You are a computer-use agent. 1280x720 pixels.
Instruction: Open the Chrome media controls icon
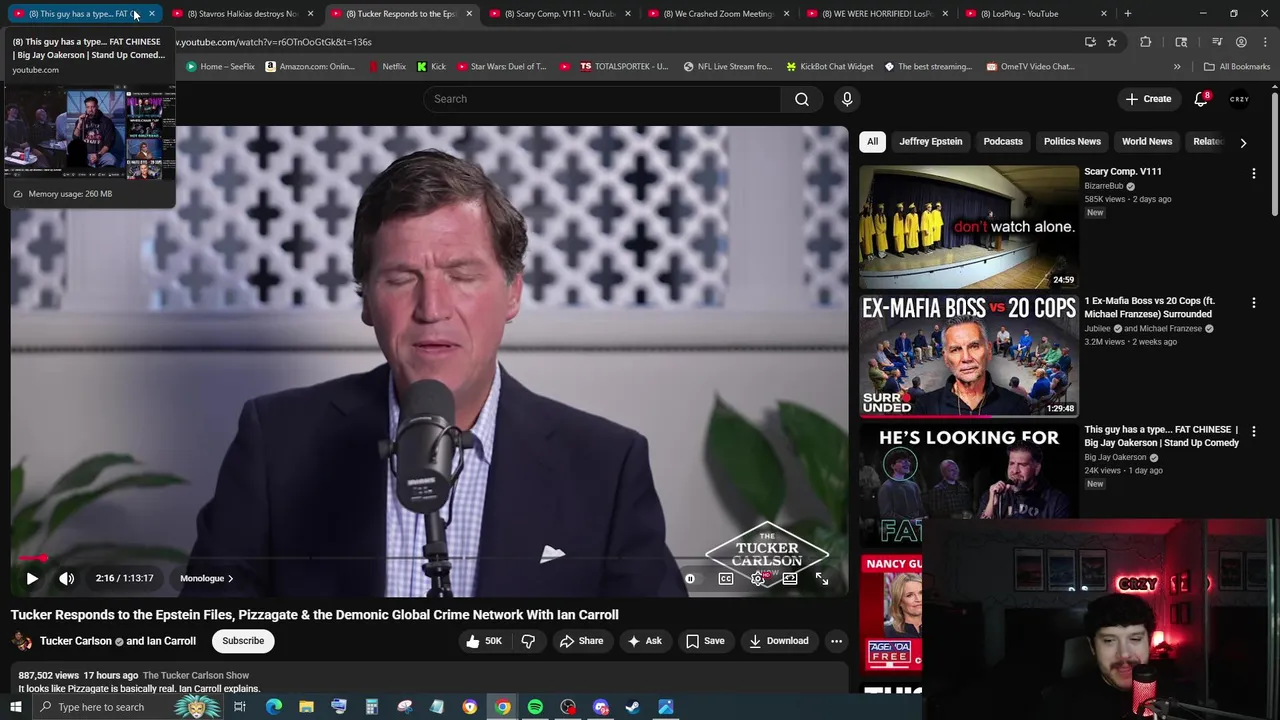coord(1217,42)
